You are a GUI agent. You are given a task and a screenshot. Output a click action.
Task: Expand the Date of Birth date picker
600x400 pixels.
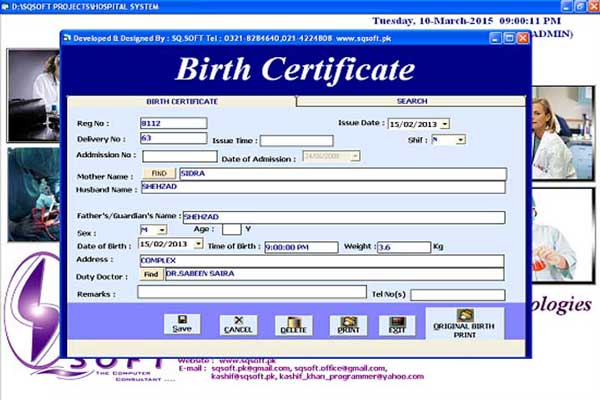click(x=198, y=243)
